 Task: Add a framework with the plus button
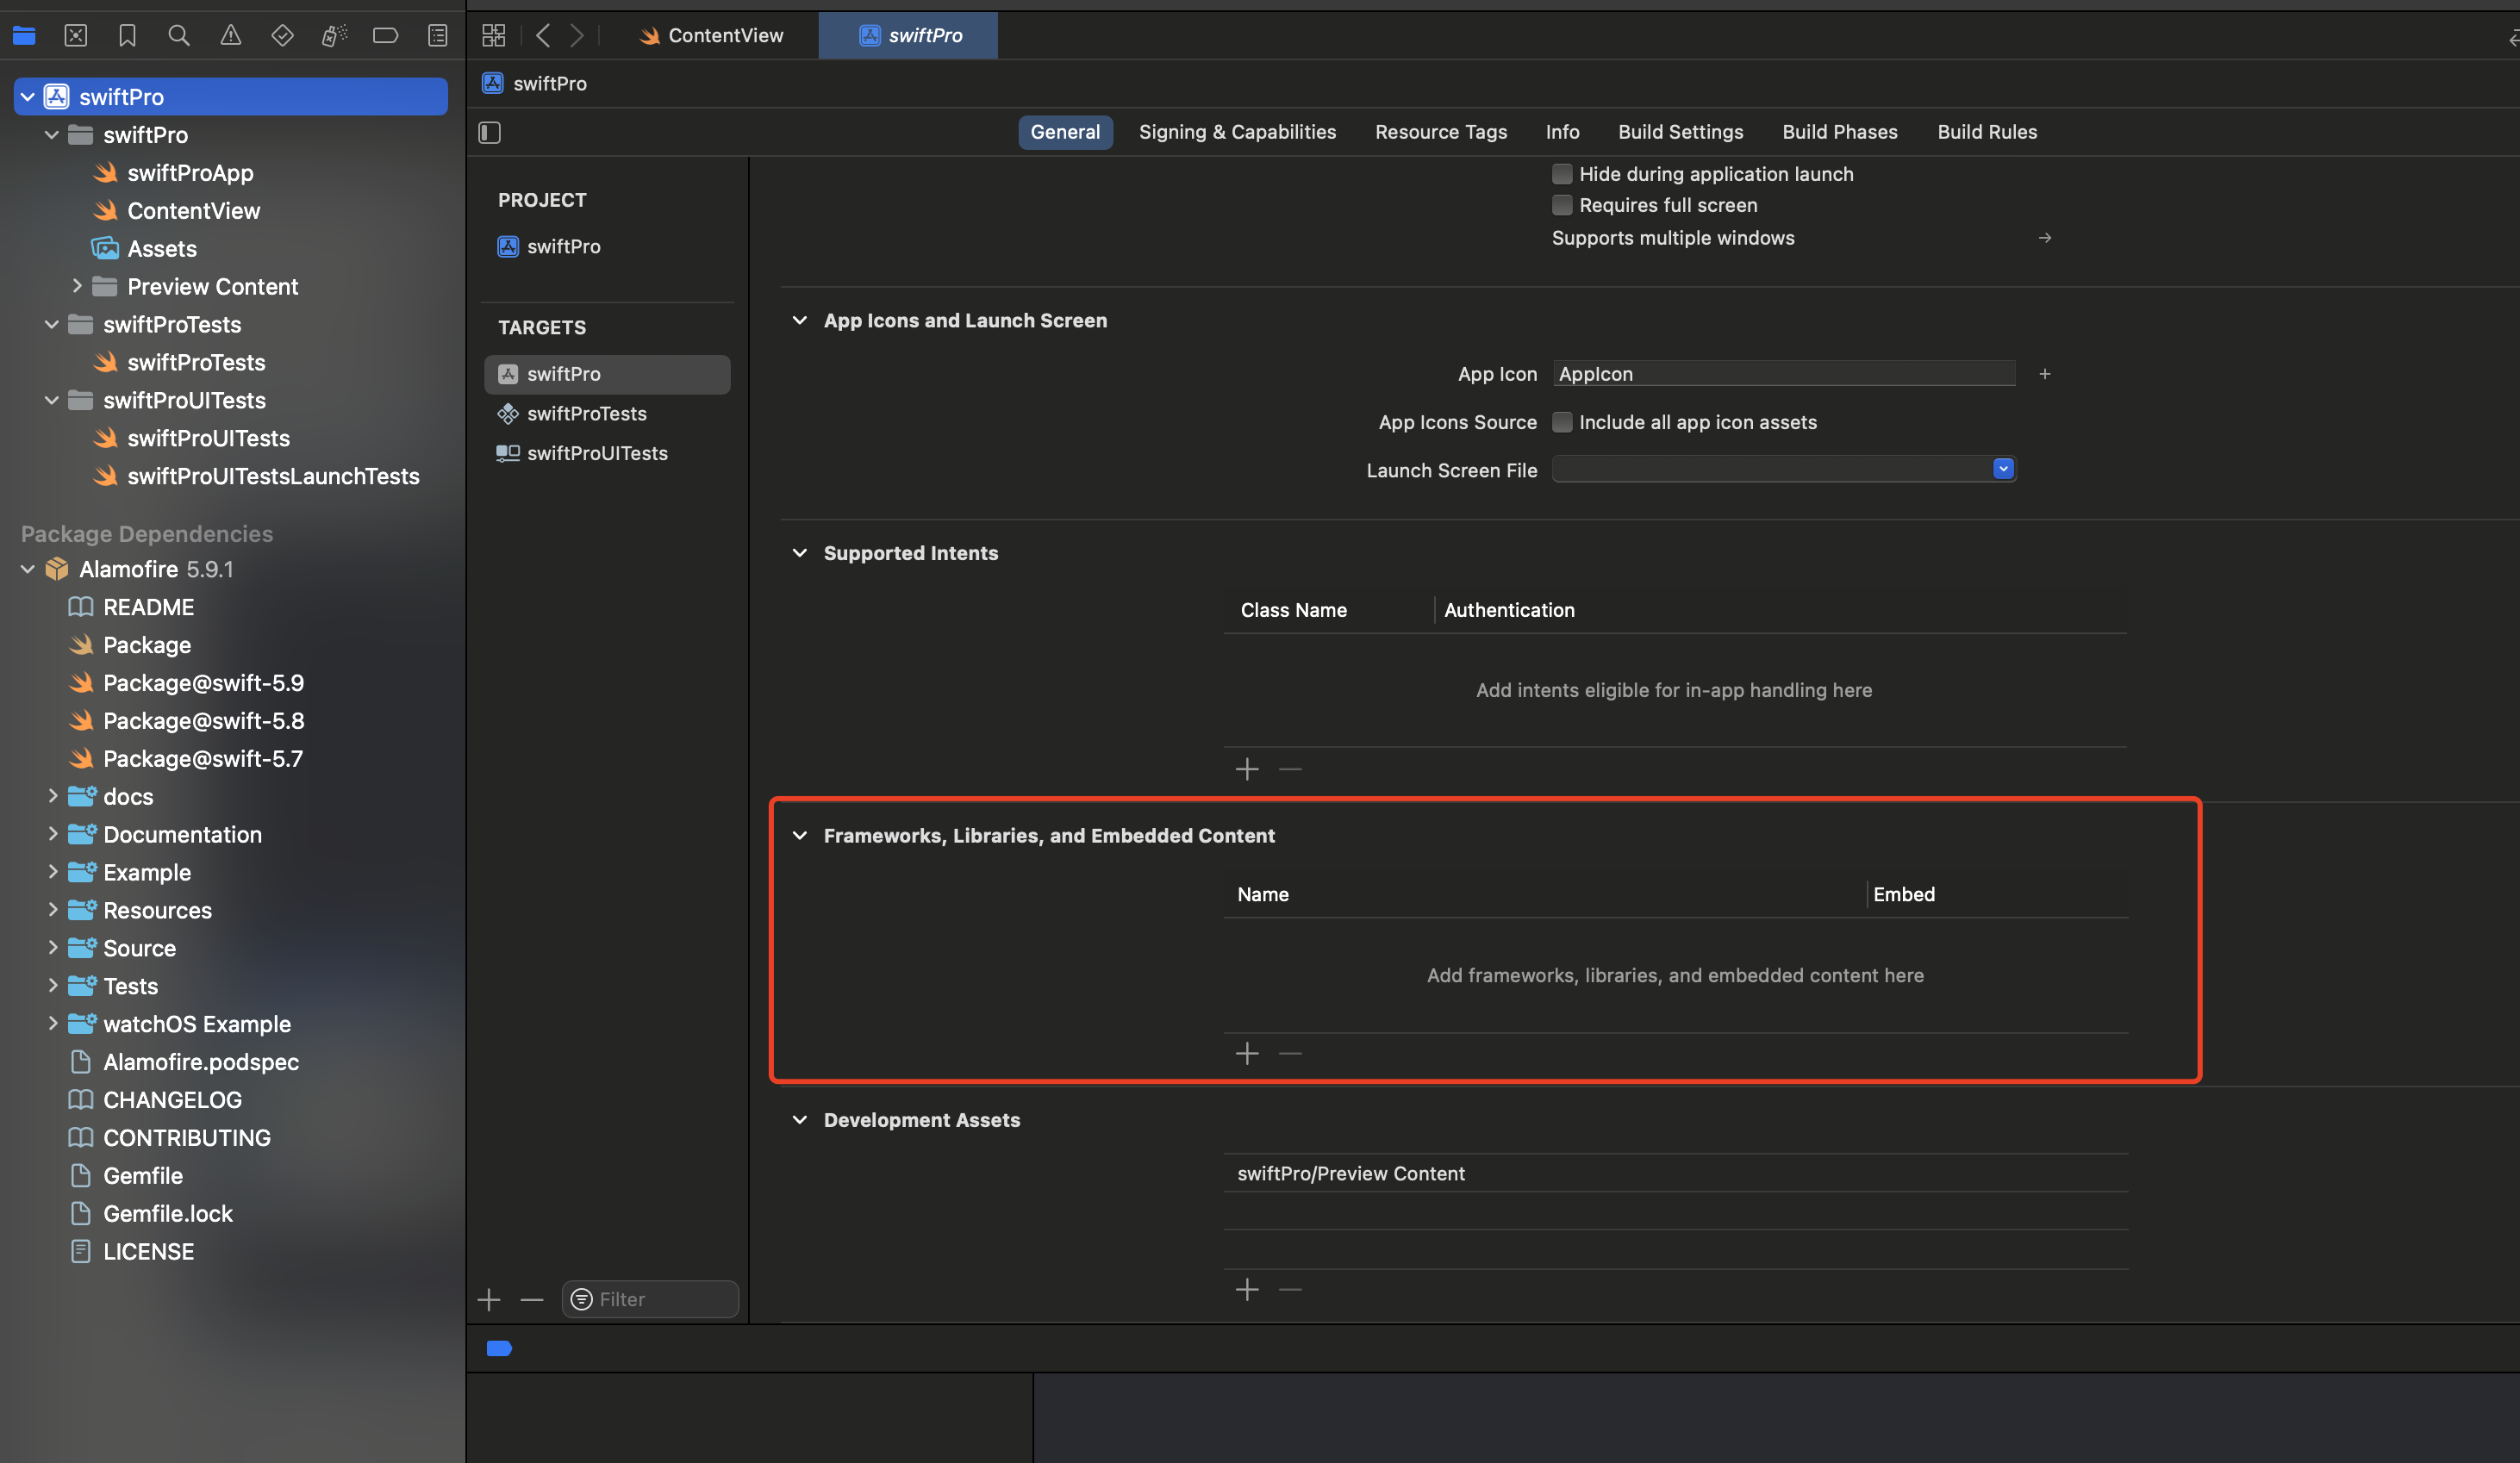click(x=1247, y=1053)
